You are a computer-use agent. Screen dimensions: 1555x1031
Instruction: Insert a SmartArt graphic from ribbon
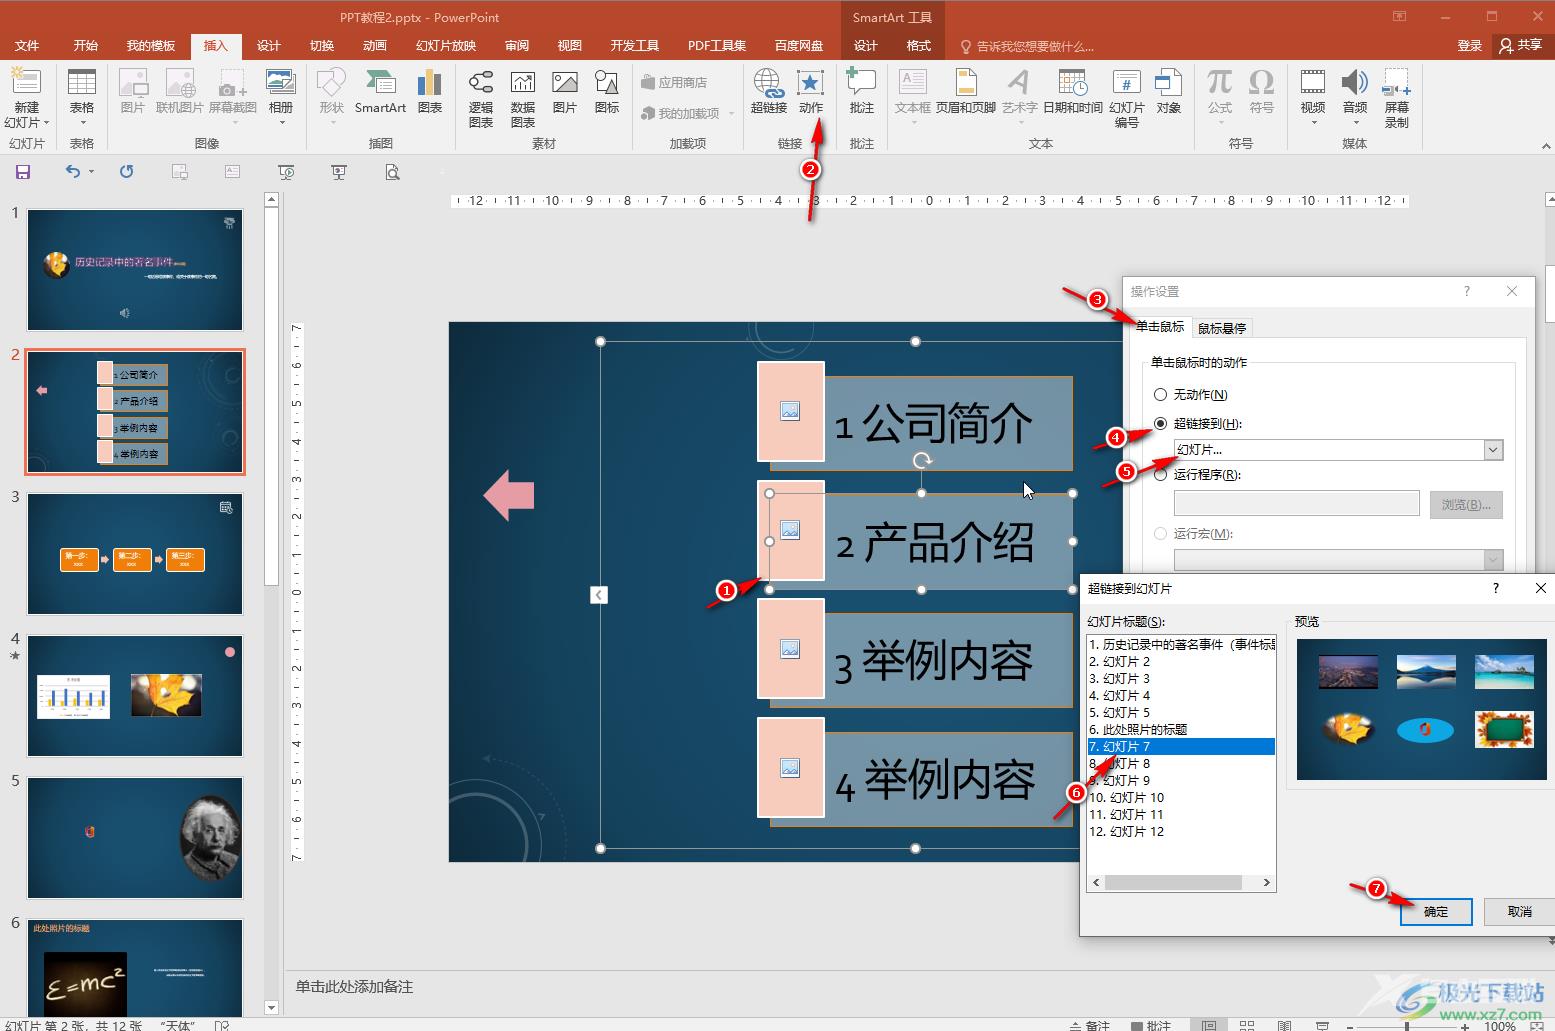(380, 92)
